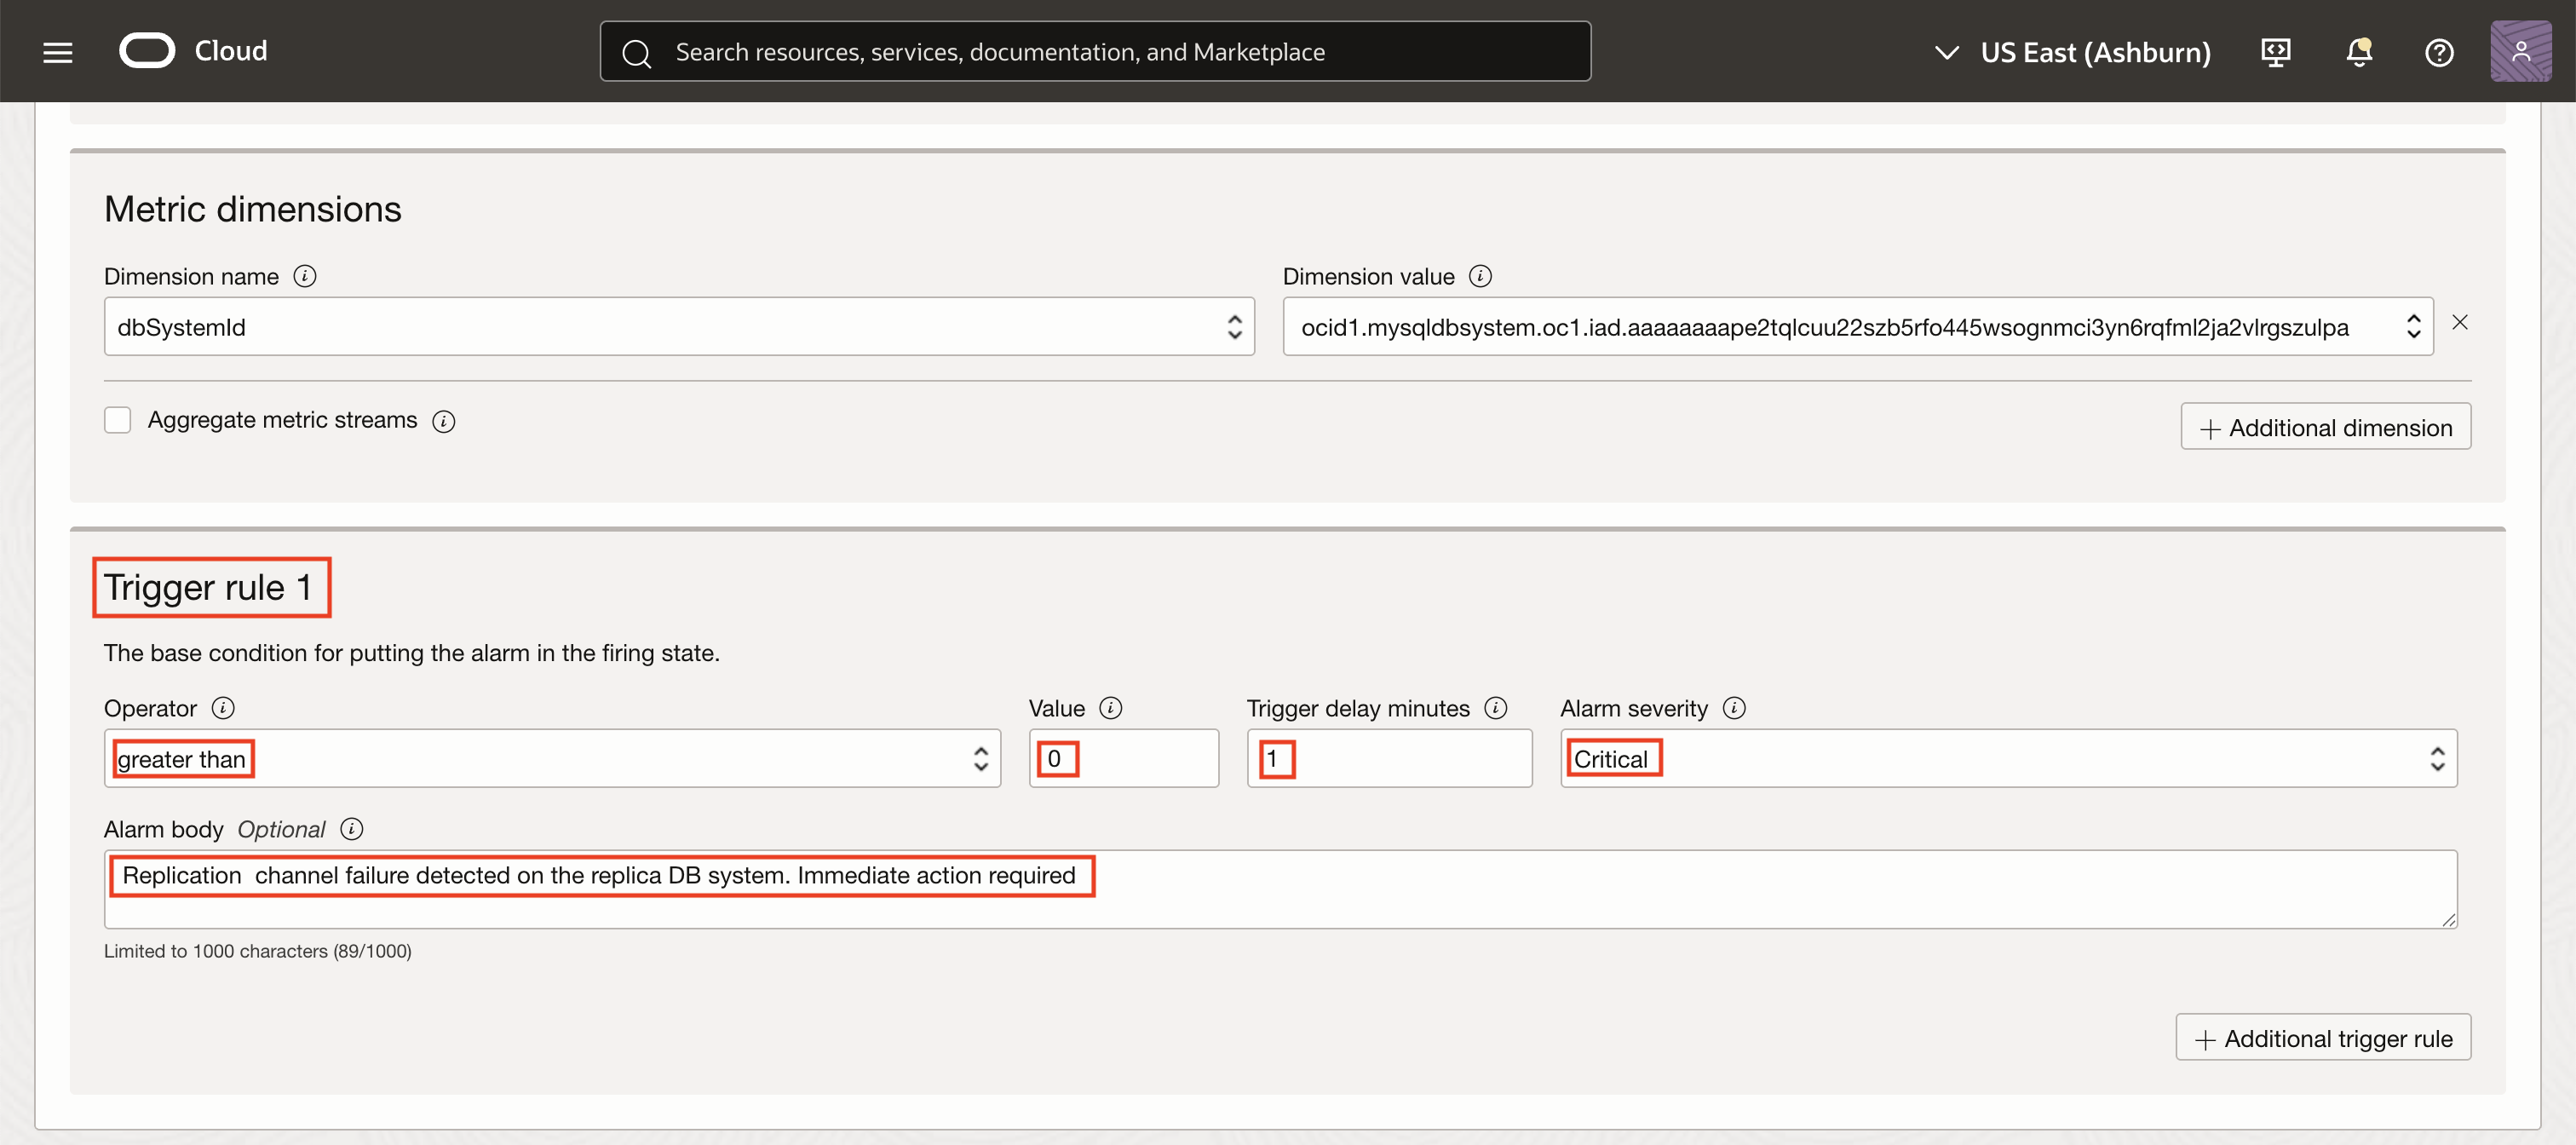Click the info icon beside Aggregate metric streams

[x=444, y=421]
